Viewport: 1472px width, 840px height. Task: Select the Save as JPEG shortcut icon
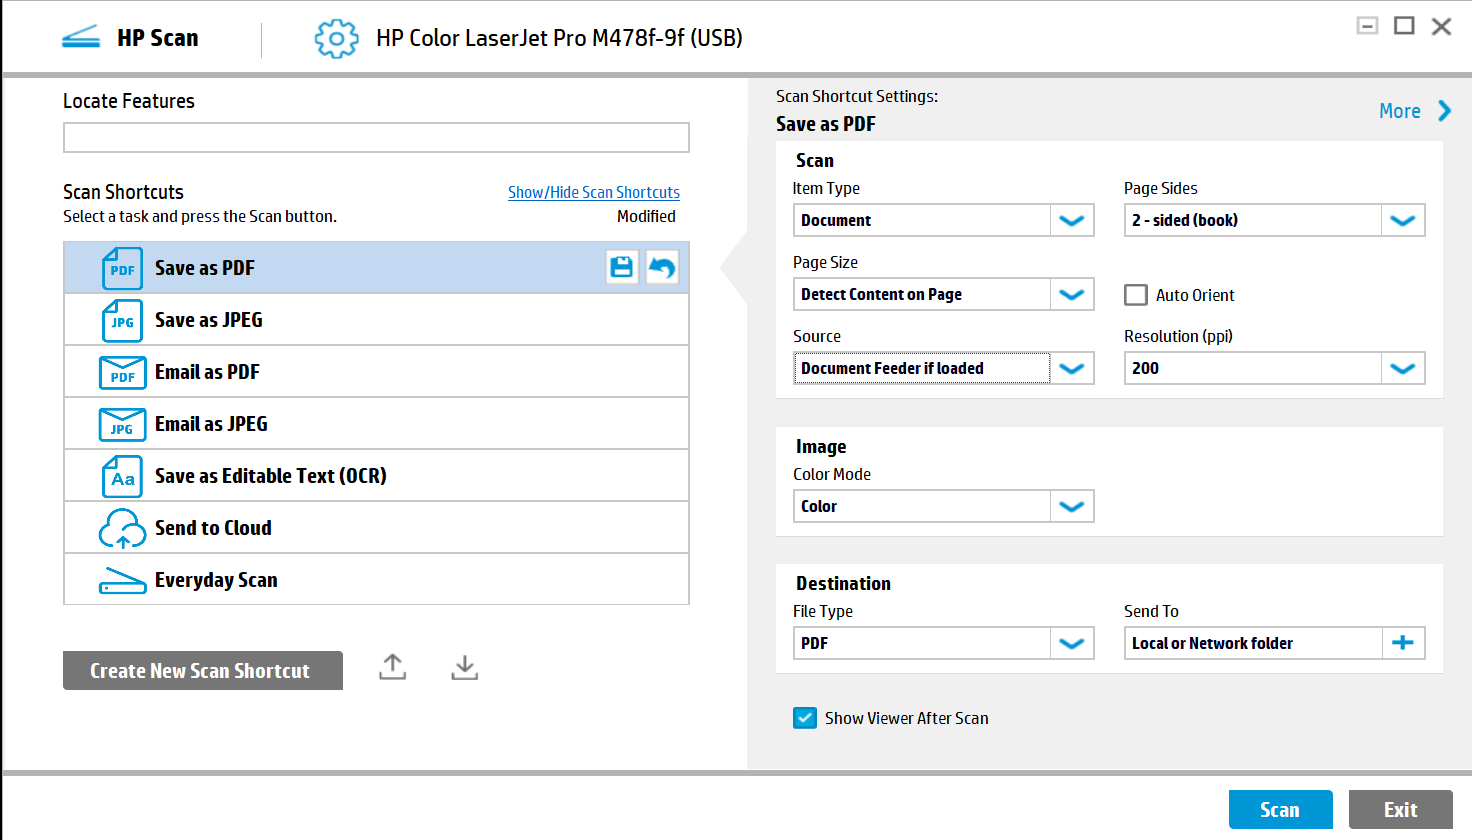tap(121, 320)
